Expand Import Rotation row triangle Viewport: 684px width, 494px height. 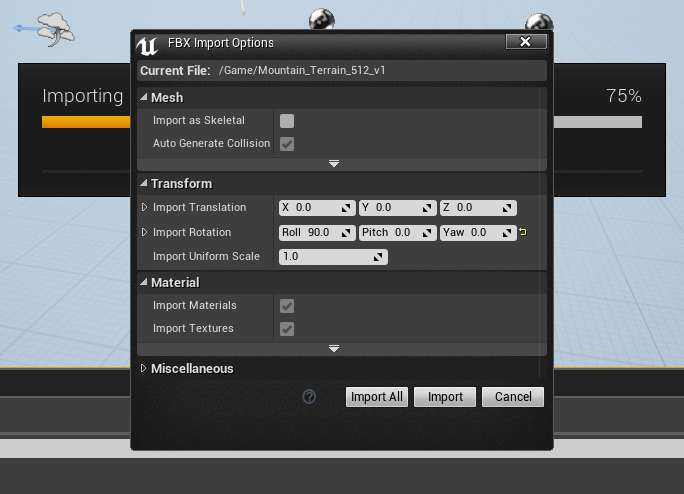click(x=144, y=232)
